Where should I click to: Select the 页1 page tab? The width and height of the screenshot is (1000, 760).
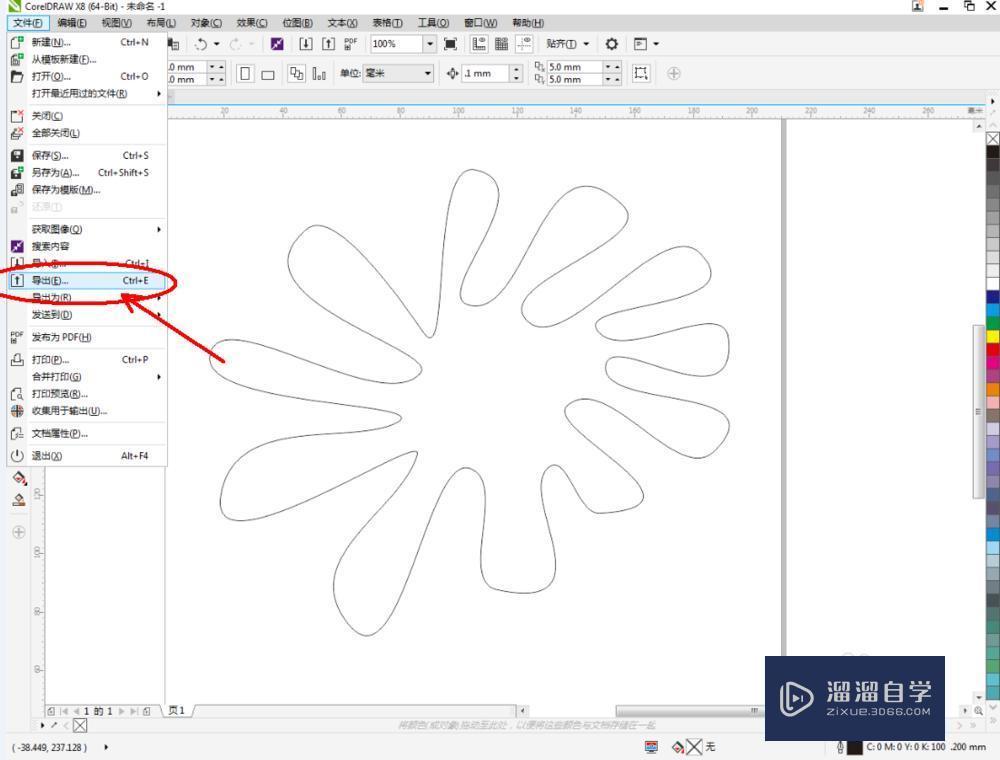click(177, 710)
